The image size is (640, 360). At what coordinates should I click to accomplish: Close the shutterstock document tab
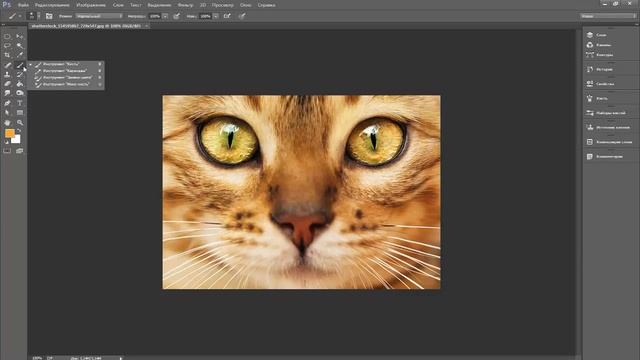click(x=146, y=26)
